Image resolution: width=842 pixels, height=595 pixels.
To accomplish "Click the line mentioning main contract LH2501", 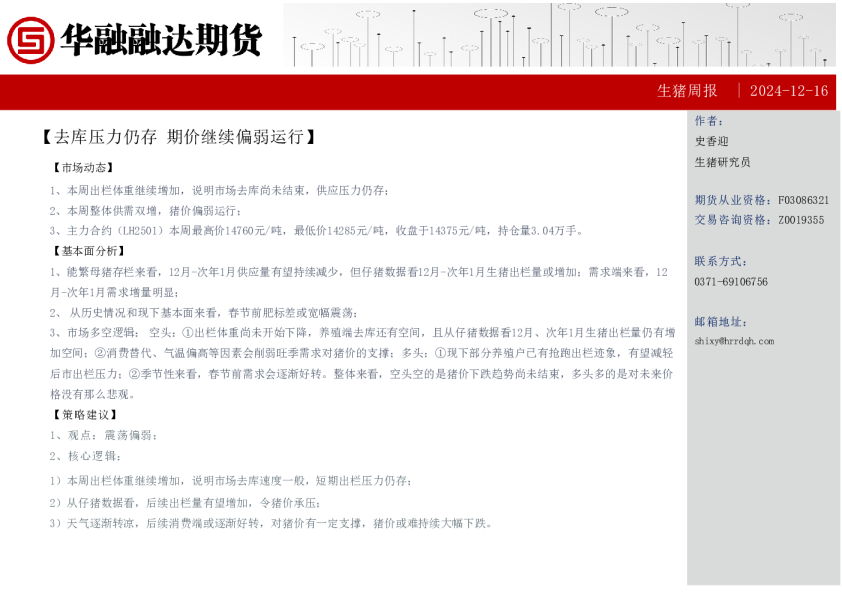I will (x=315, y=230).
